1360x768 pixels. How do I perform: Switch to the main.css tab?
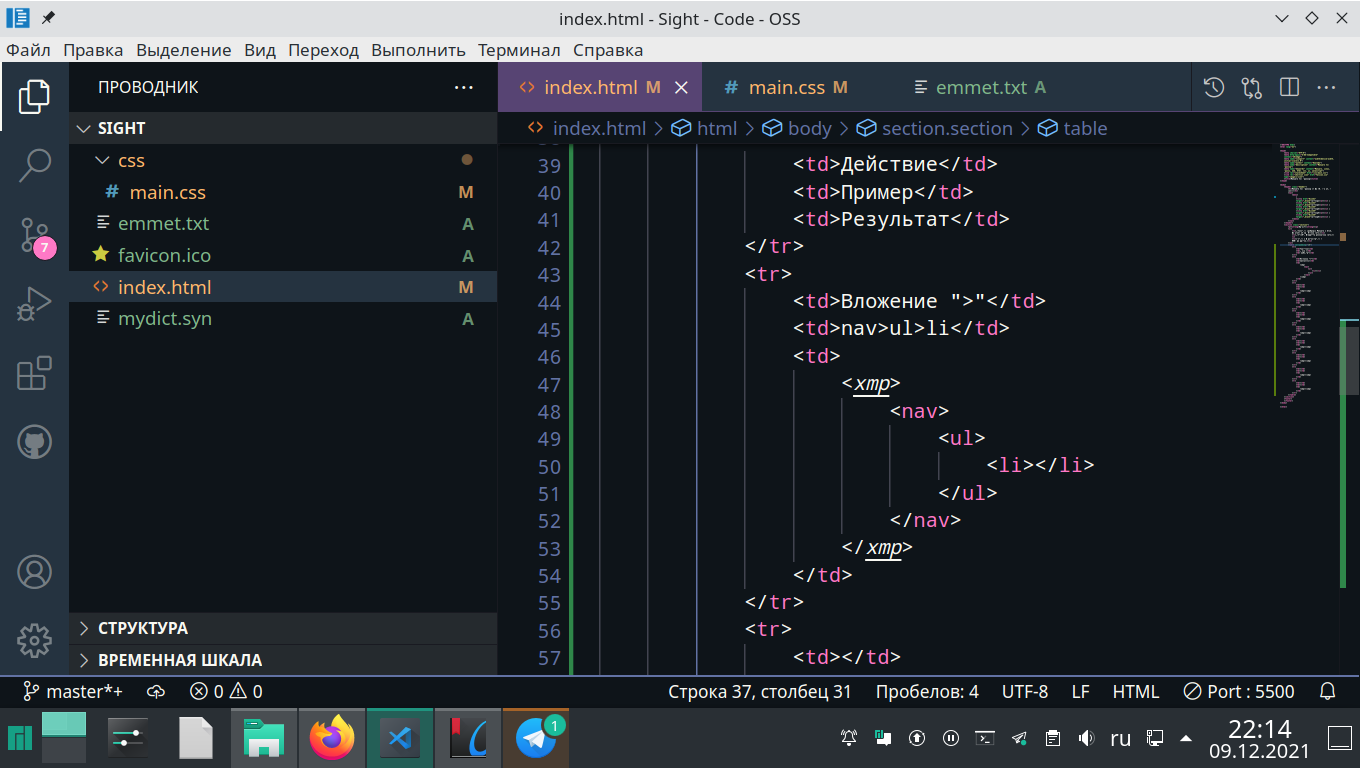tap(786, 88)
